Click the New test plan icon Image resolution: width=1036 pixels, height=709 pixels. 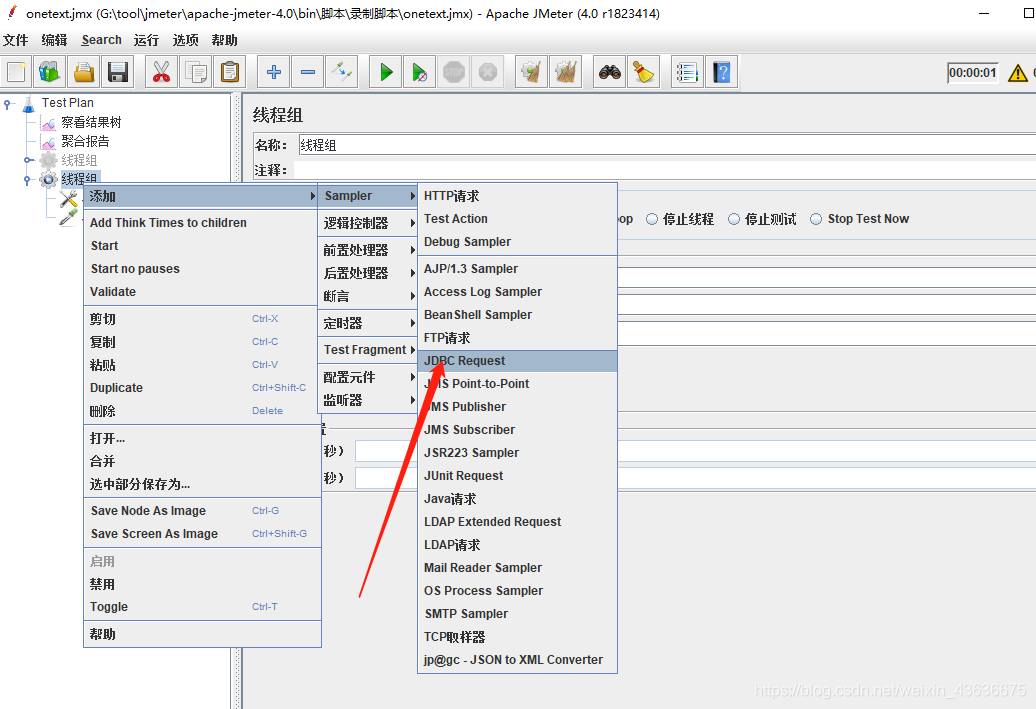click(17, 72)
